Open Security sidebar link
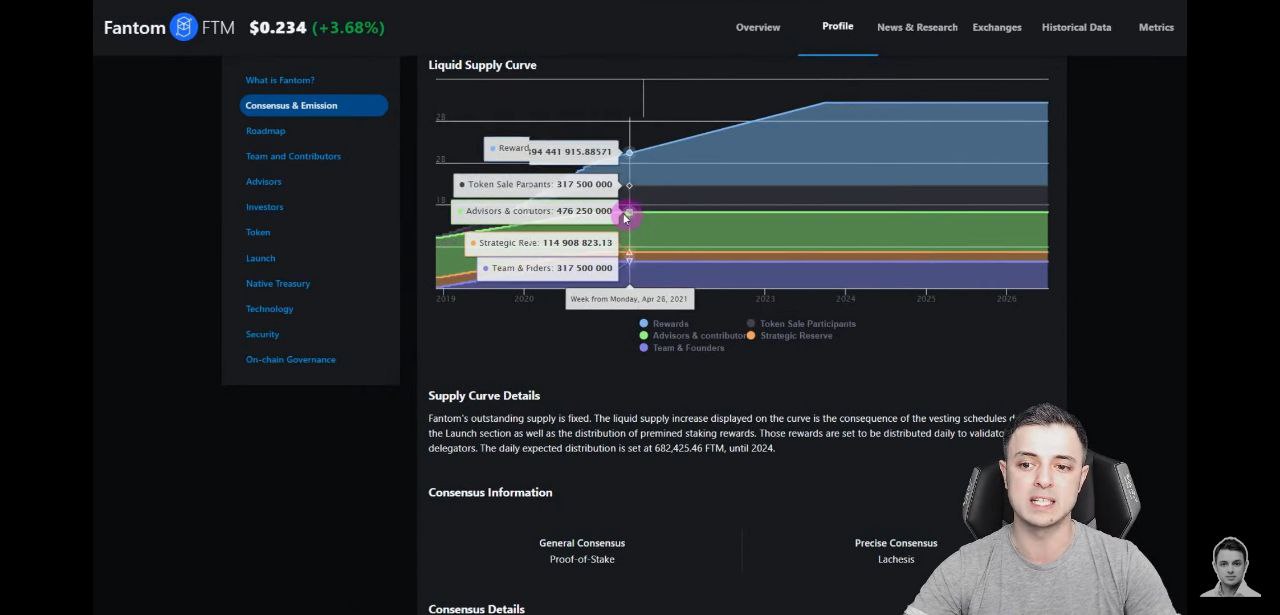Image resolution: width=1280 pixels, height=615 pixels. pos(263,334)
